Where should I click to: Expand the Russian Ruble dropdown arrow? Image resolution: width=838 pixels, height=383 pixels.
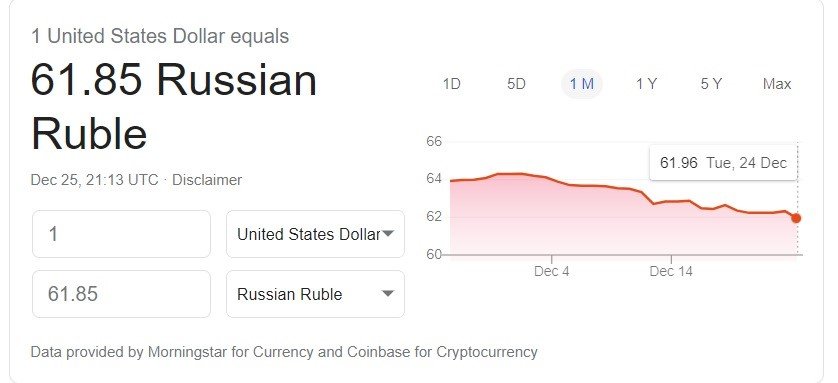[389, 293]
